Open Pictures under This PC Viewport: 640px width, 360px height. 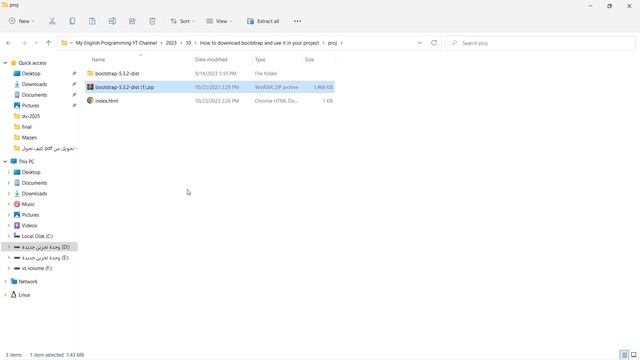31,215
